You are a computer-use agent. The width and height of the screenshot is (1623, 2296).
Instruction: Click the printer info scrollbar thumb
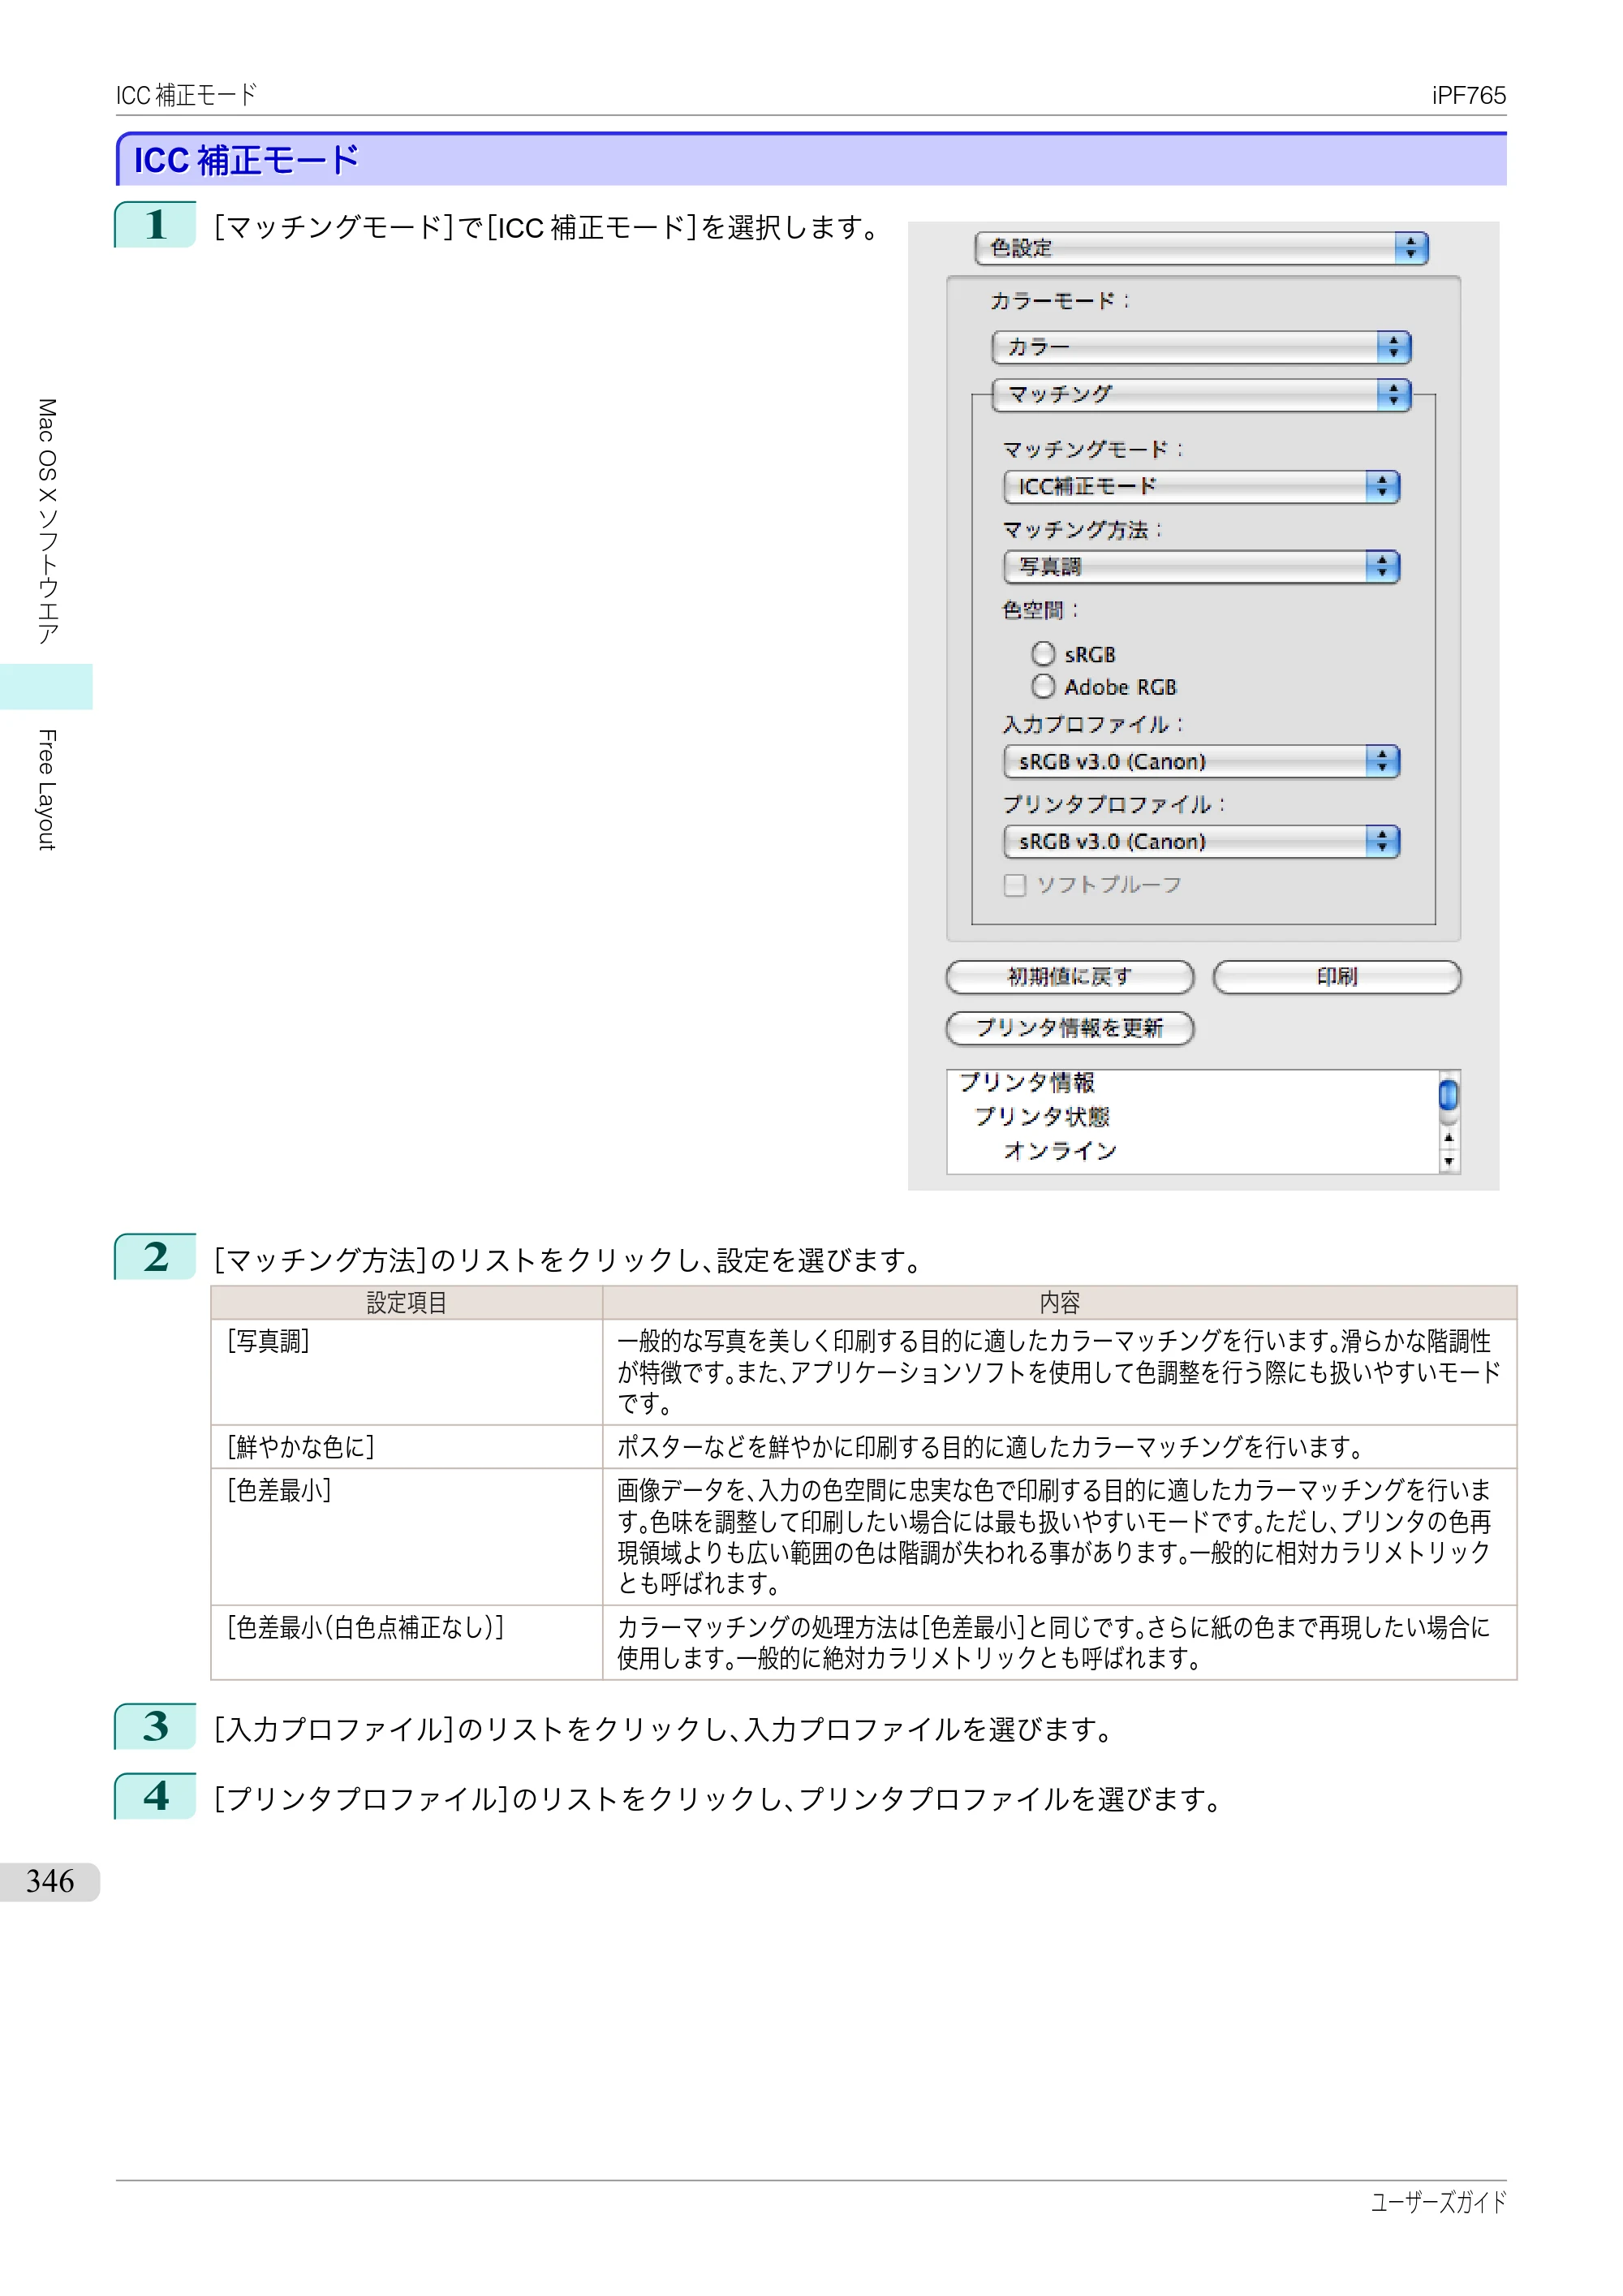click(x=1448, y=1095)
